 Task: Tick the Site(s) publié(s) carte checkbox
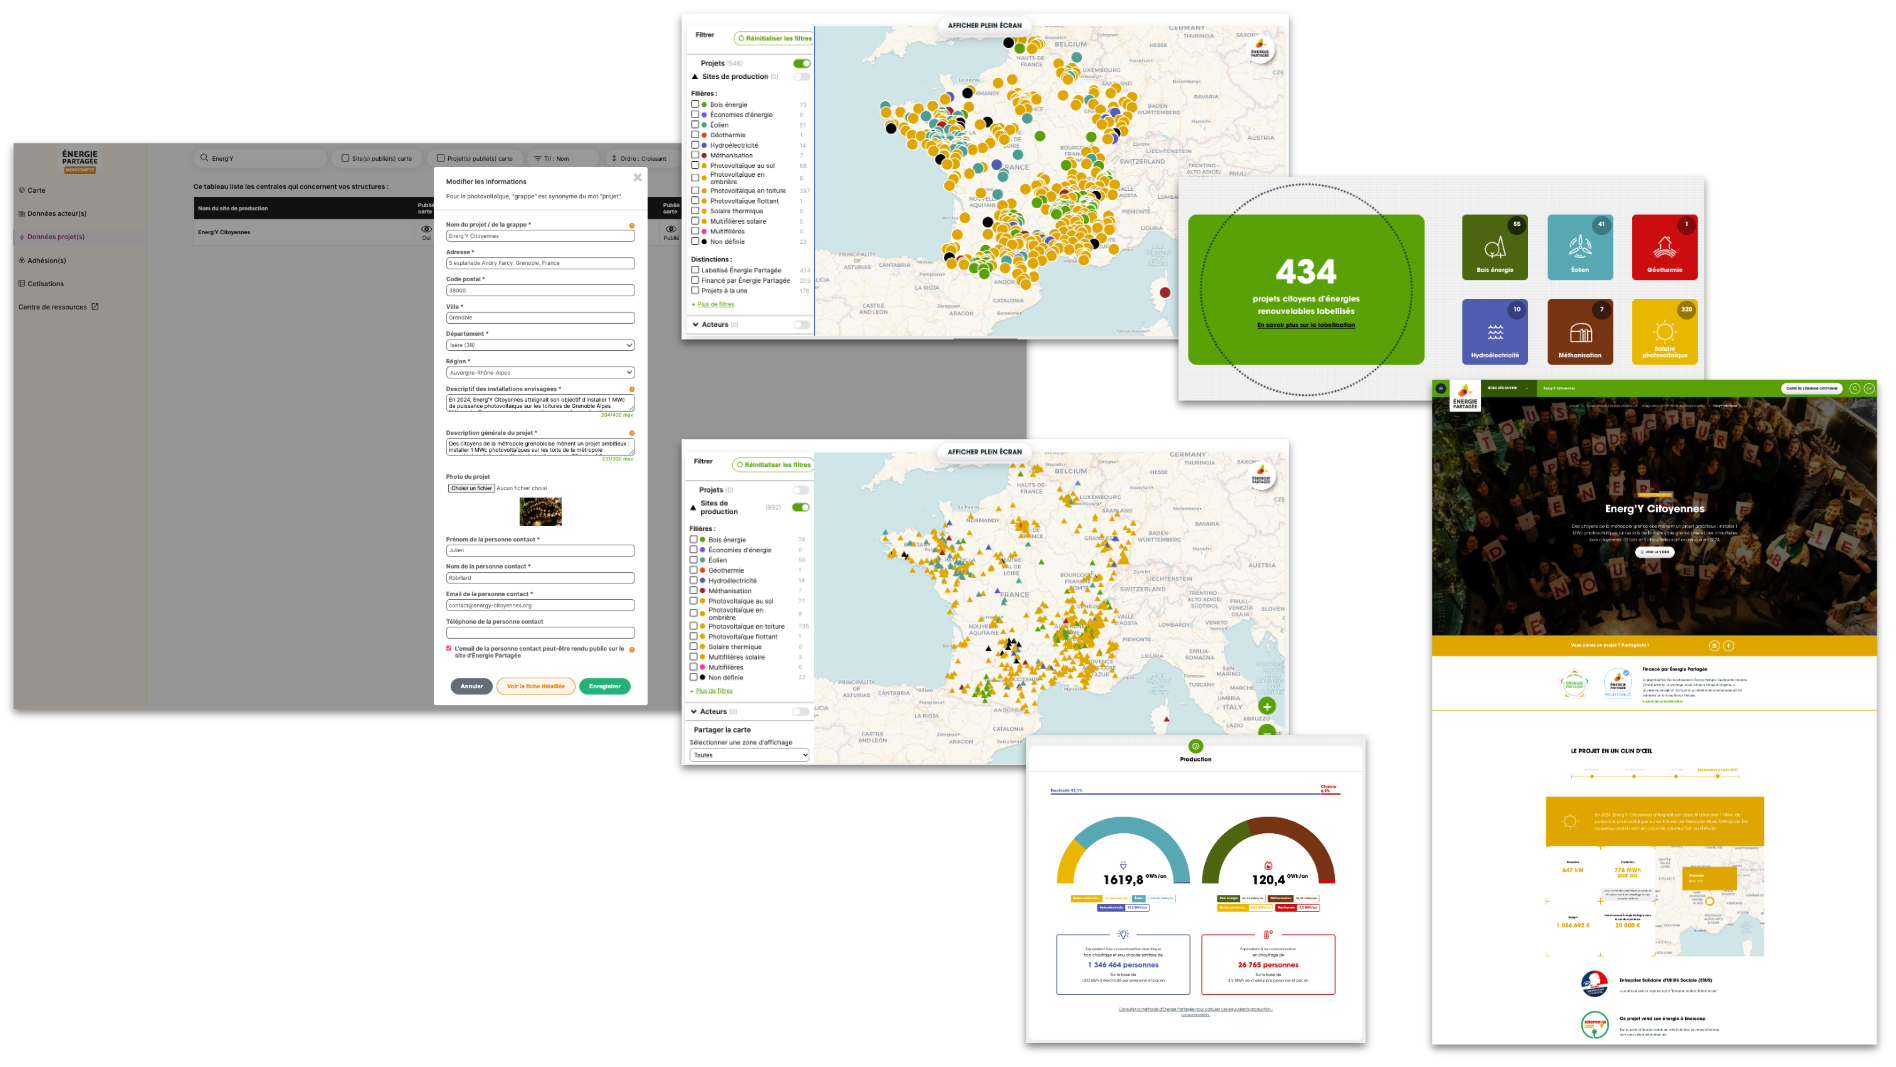click(345, 158)
